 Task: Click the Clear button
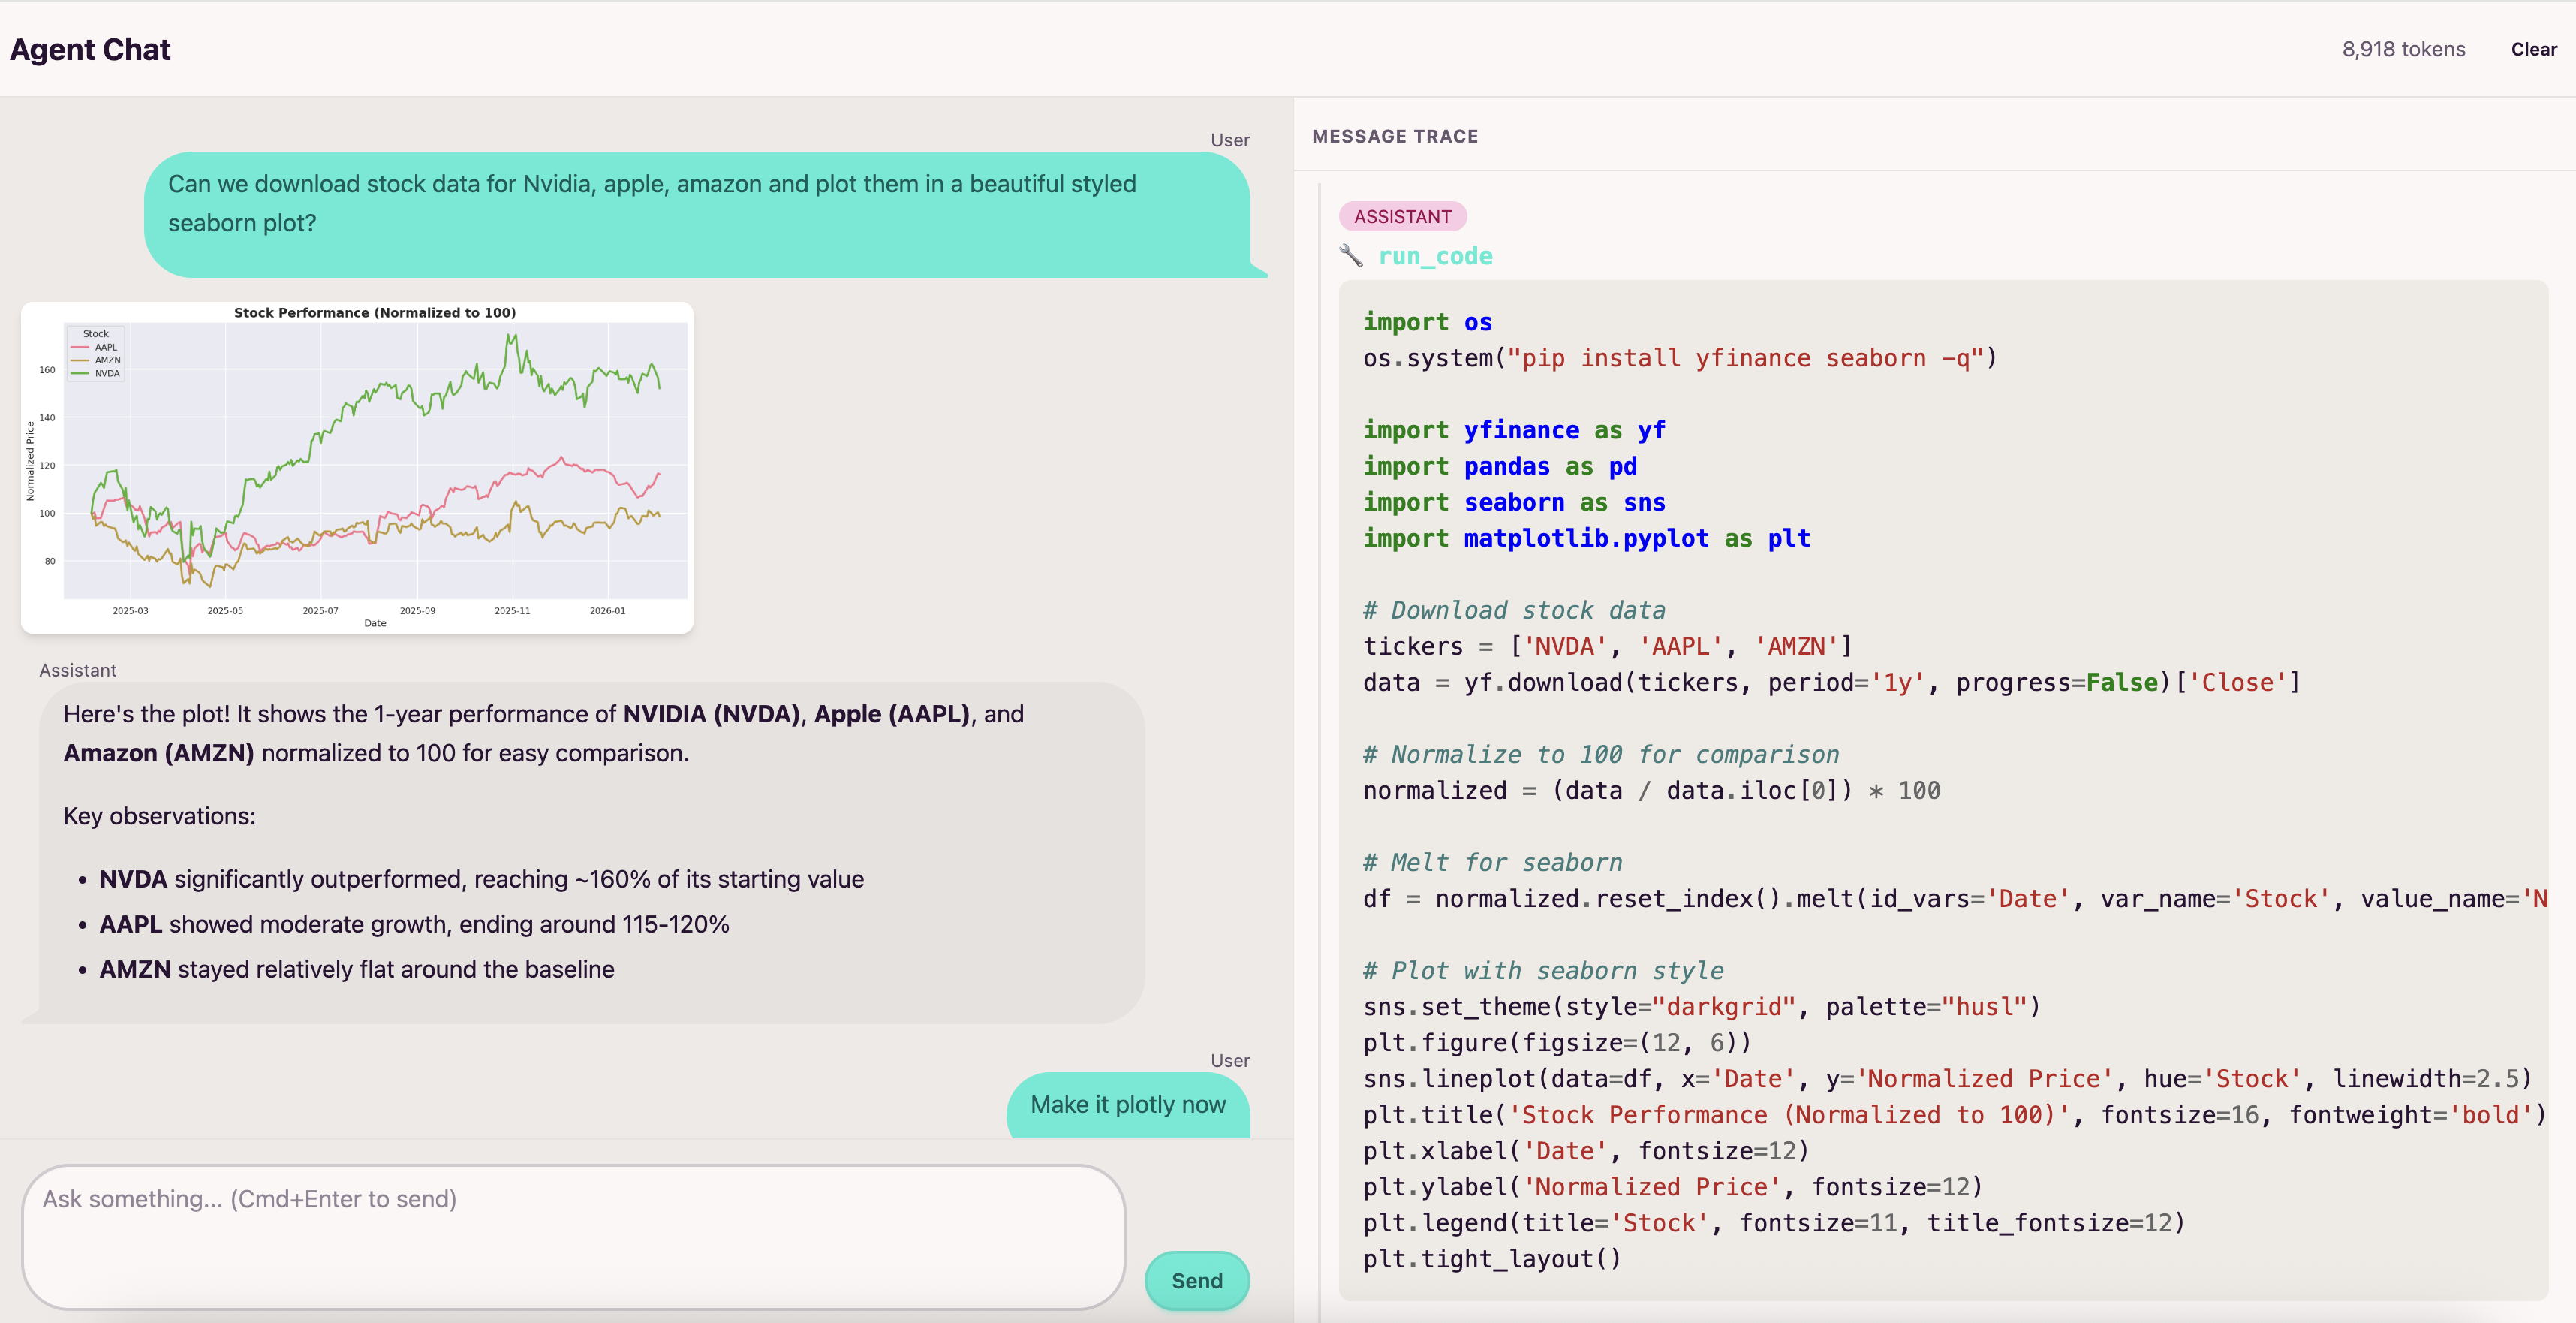[2533, 49]
